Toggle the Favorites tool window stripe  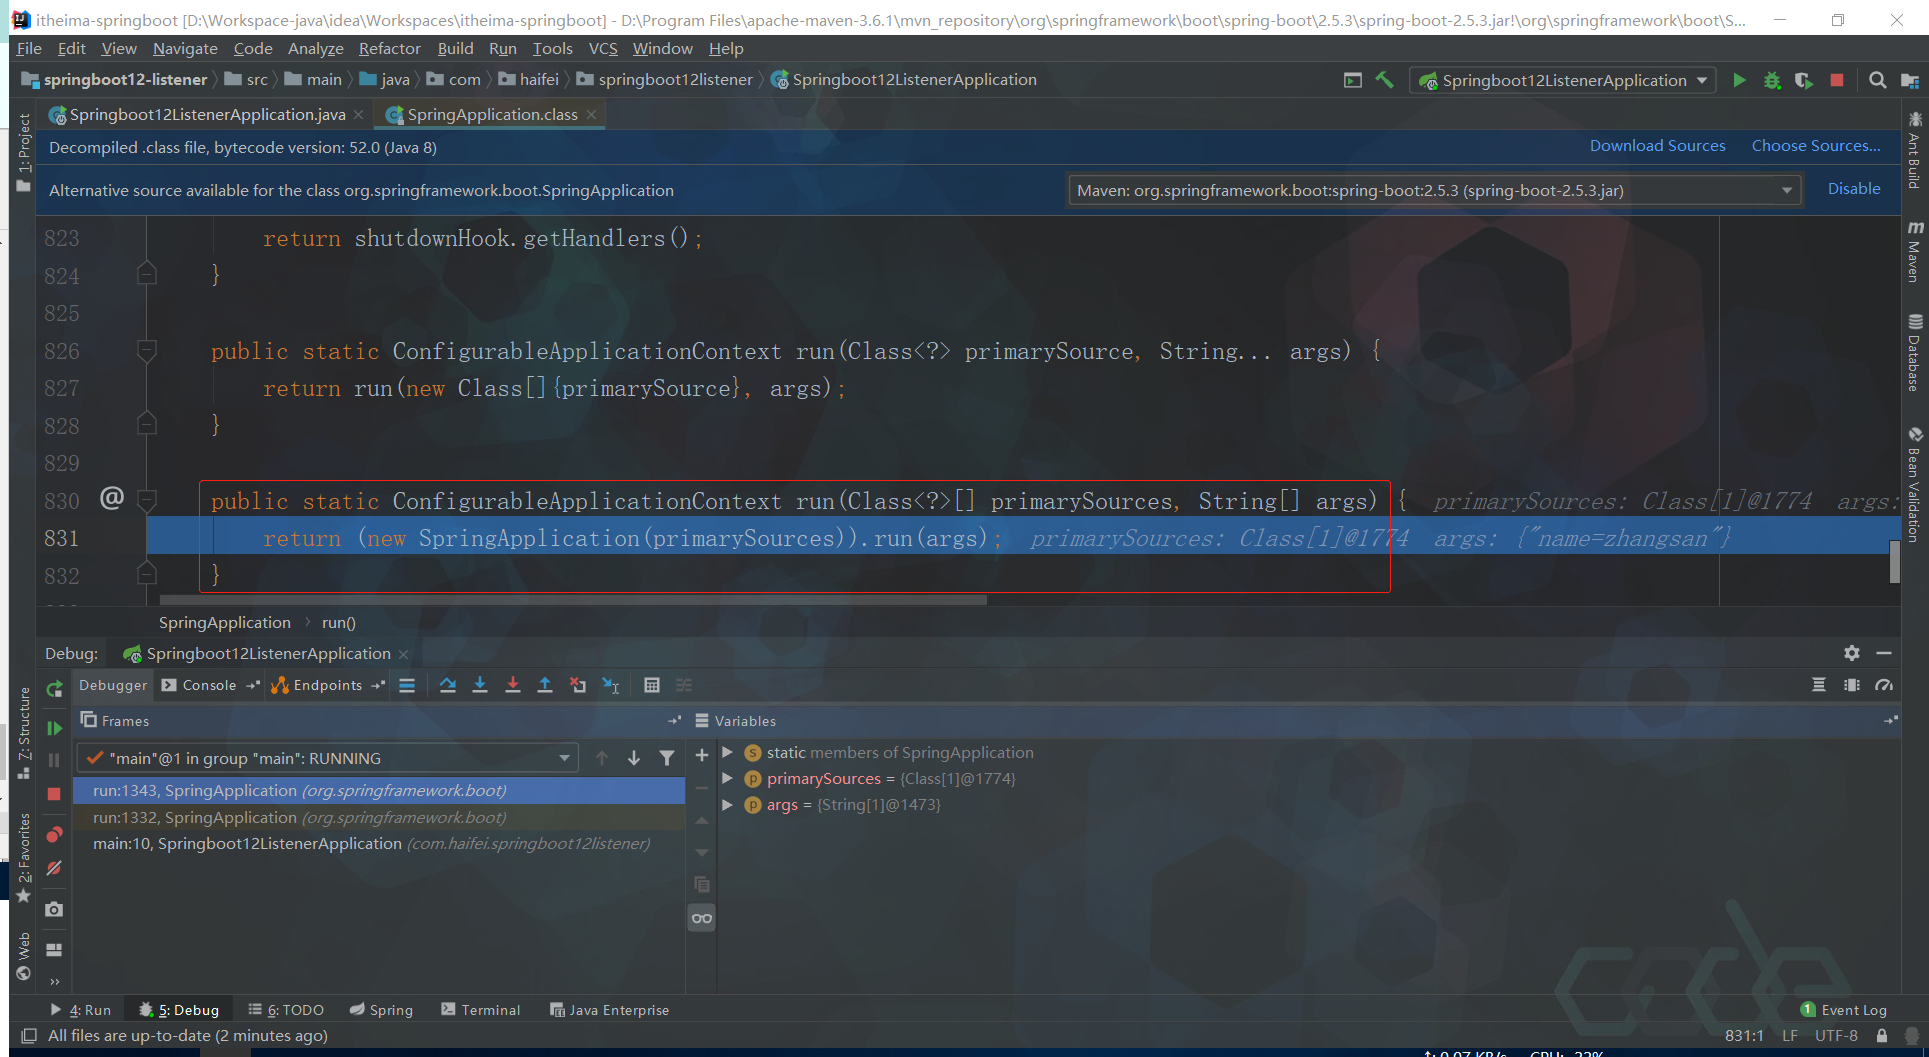tap(24, 857)
